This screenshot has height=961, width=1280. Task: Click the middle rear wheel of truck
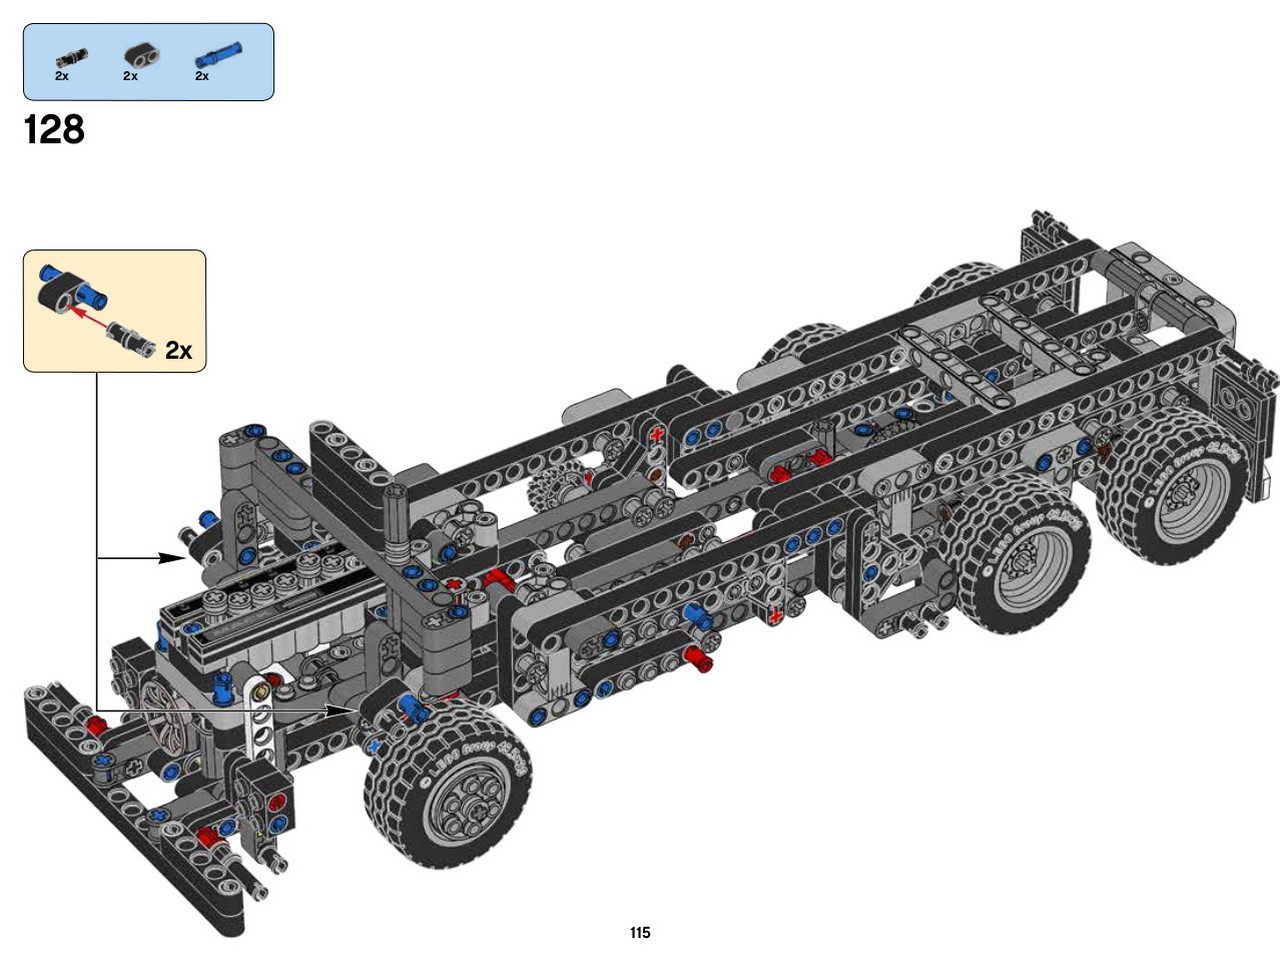tap(1017, 552)
